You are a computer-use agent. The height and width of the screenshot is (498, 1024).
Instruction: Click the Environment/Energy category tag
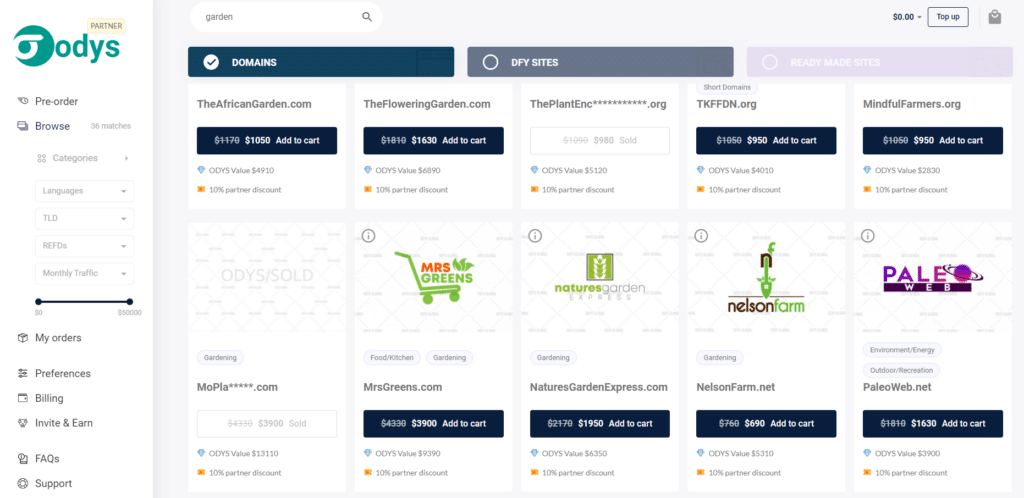tap(902, 350)
